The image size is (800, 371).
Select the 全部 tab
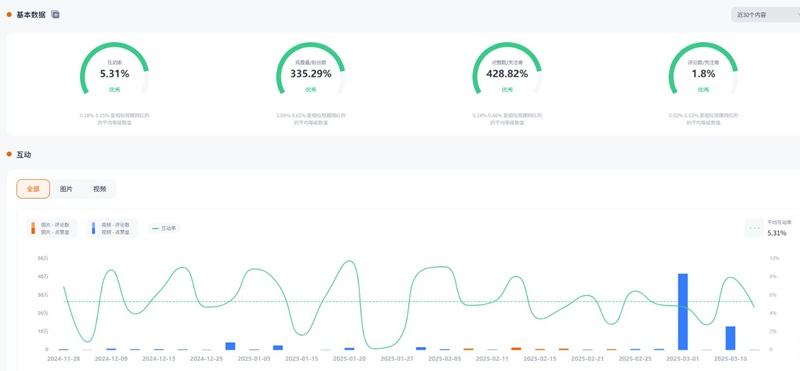(33, 189)
